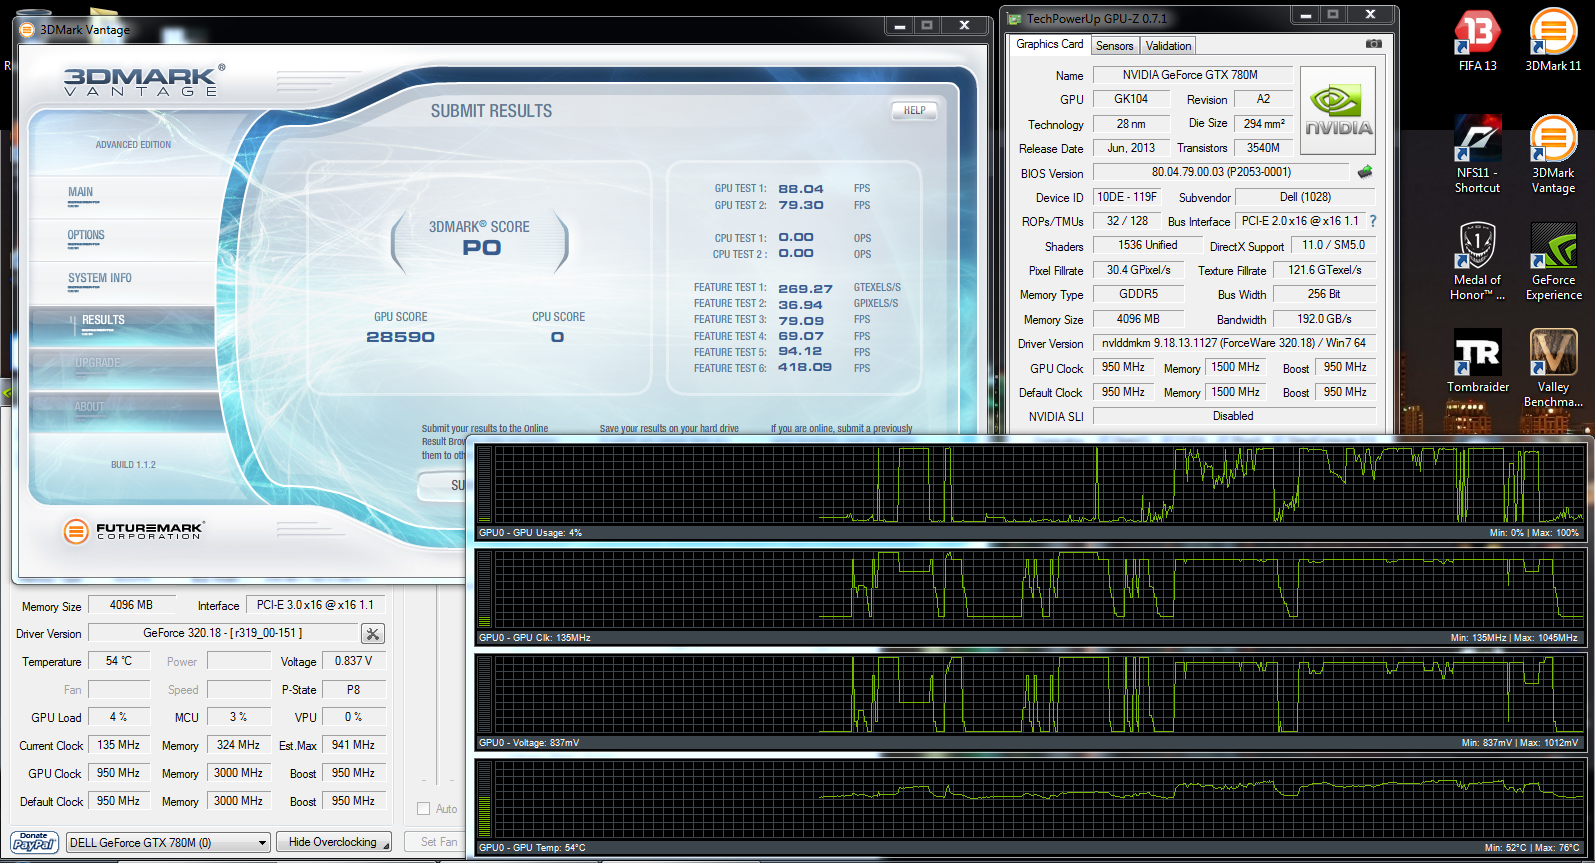Open the UPGRADE menu item

pyautogui.click(x=122, y=369)
